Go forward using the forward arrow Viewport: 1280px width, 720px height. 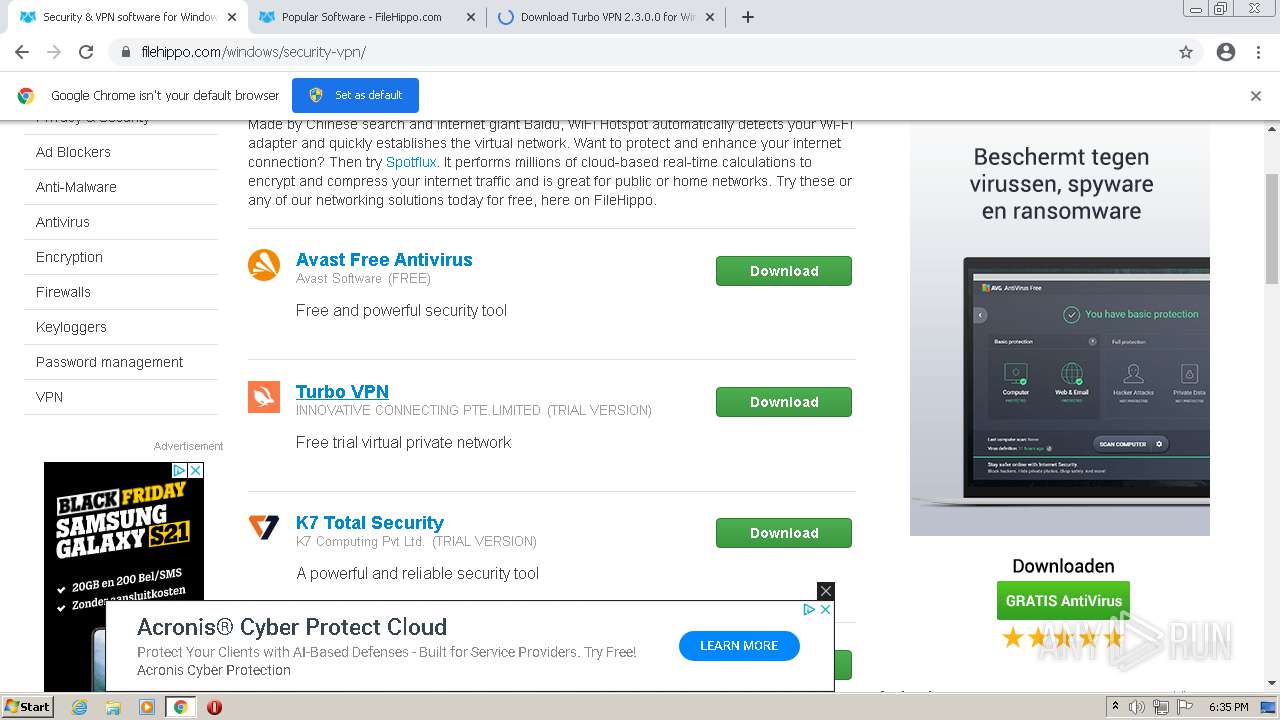54,52
